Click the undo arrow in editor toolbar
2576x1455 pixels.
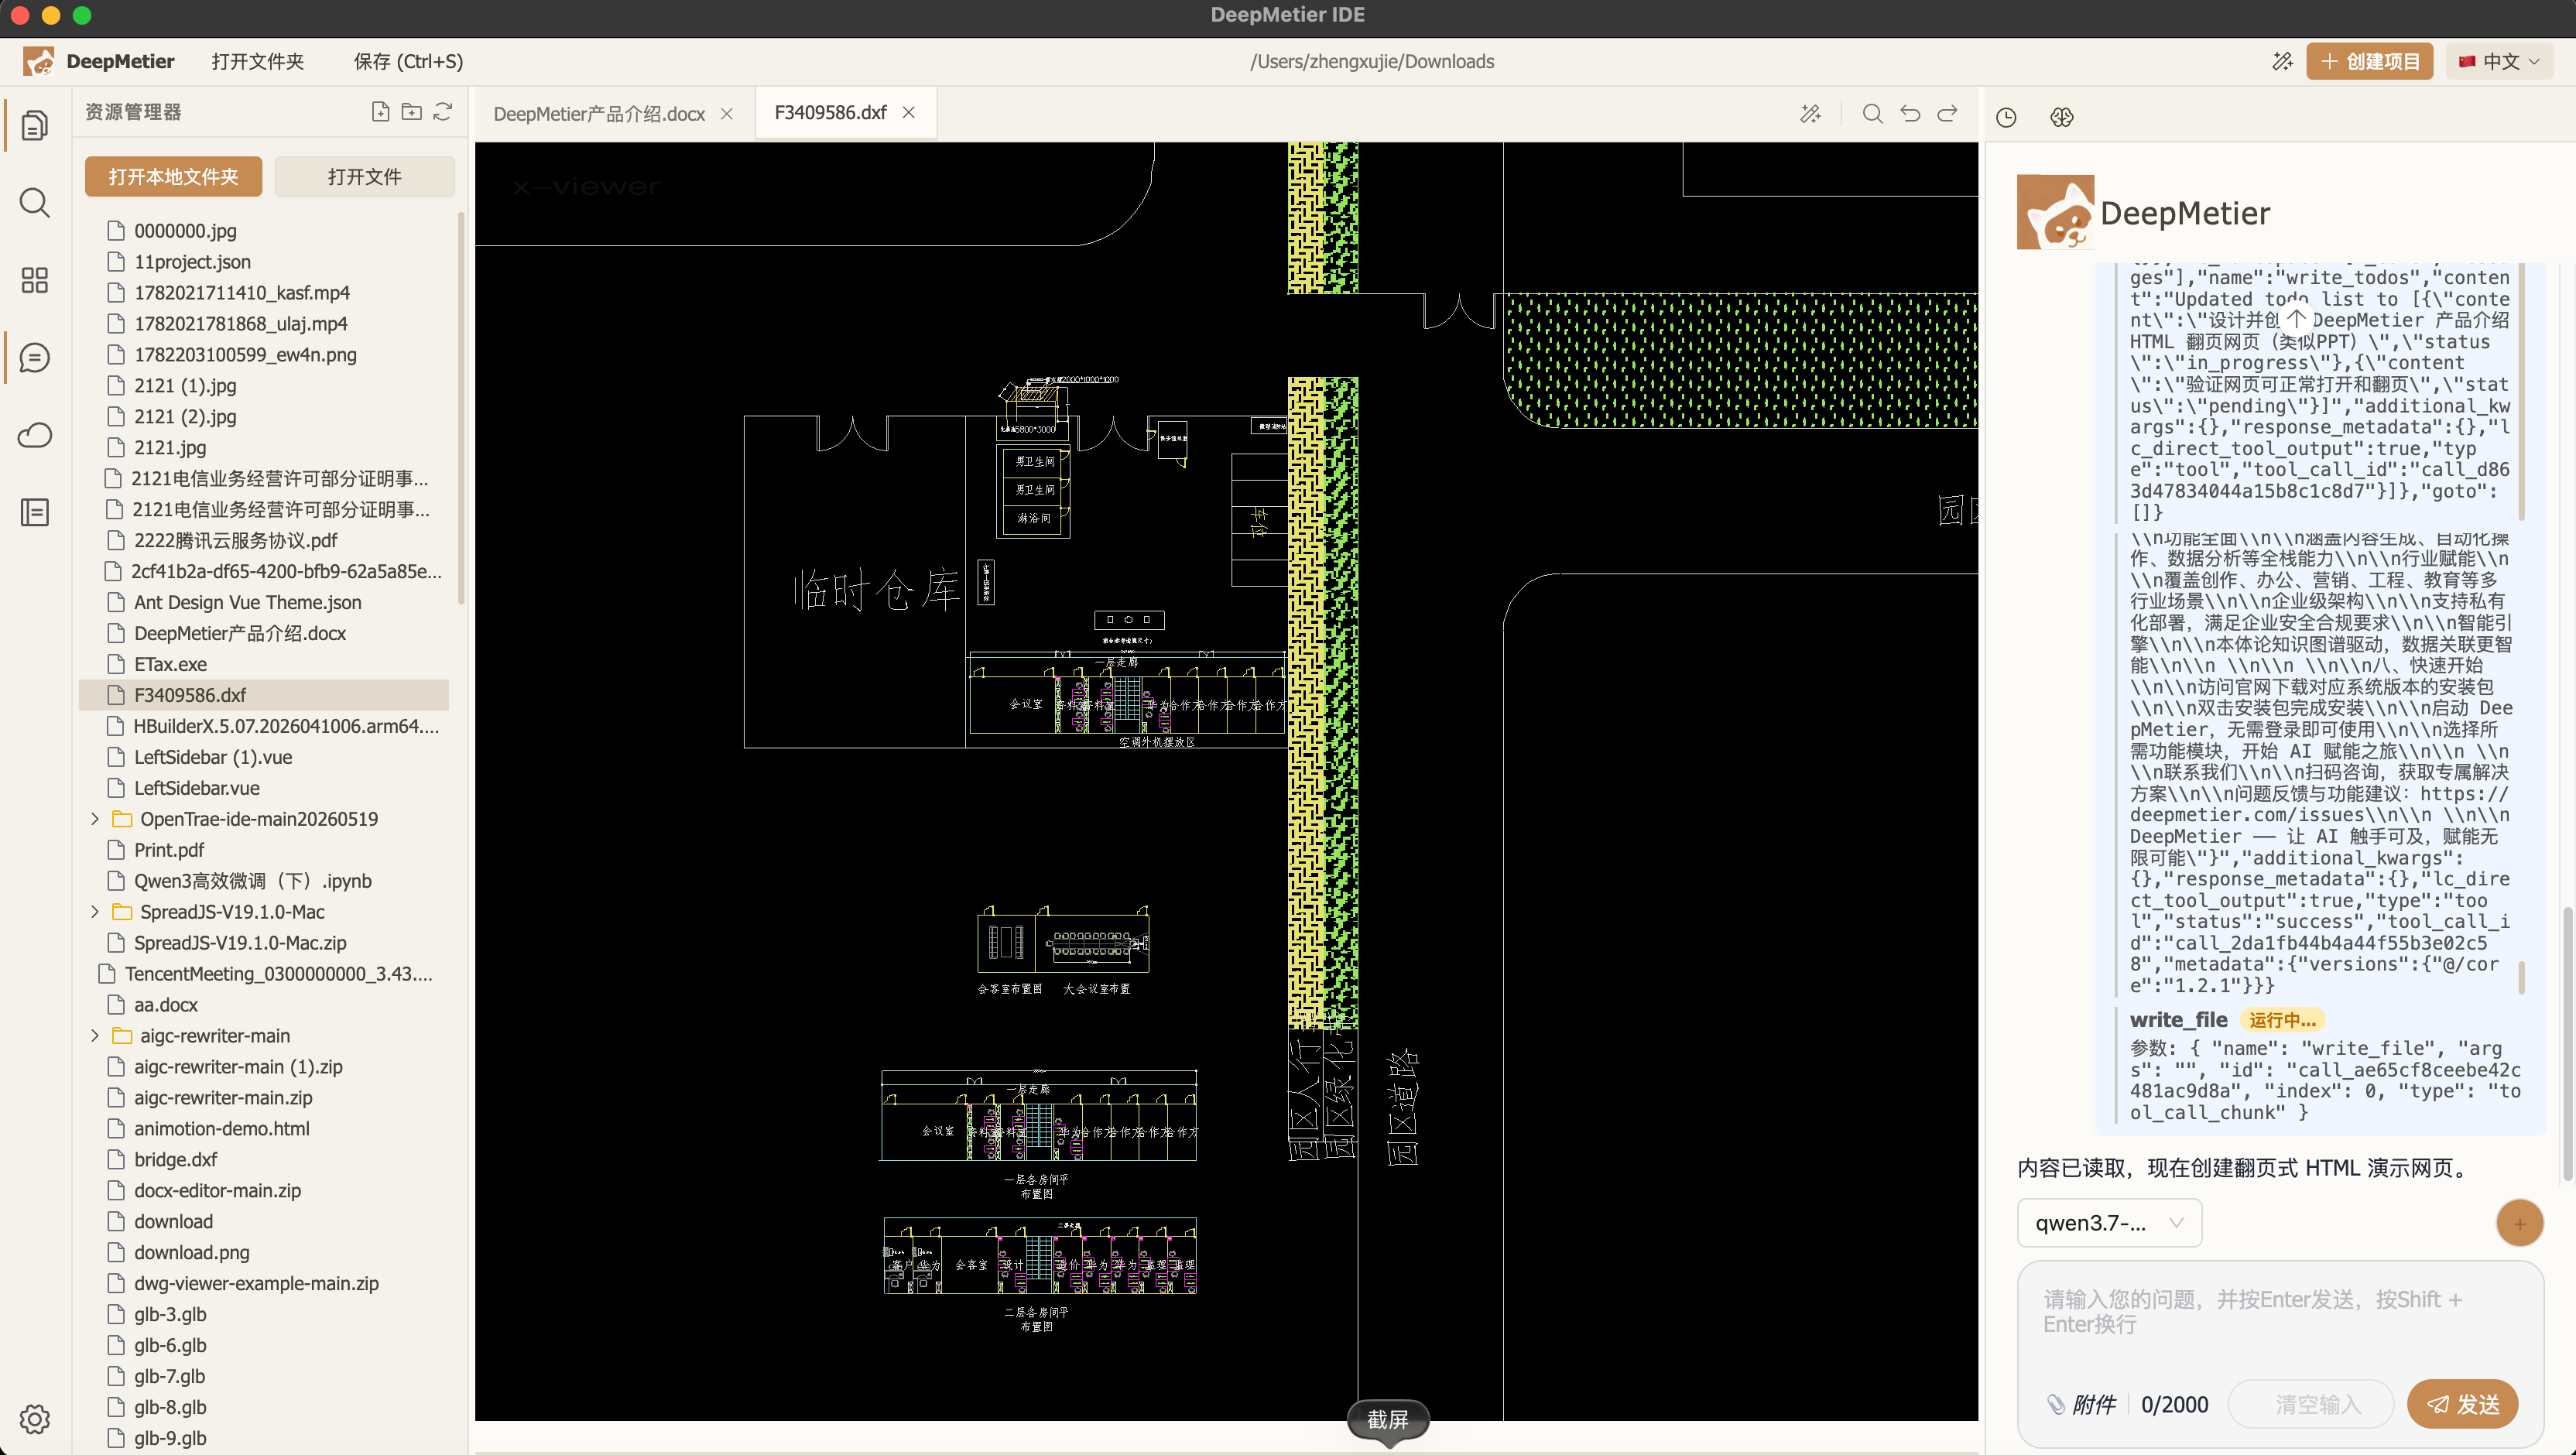point(1910,114)
